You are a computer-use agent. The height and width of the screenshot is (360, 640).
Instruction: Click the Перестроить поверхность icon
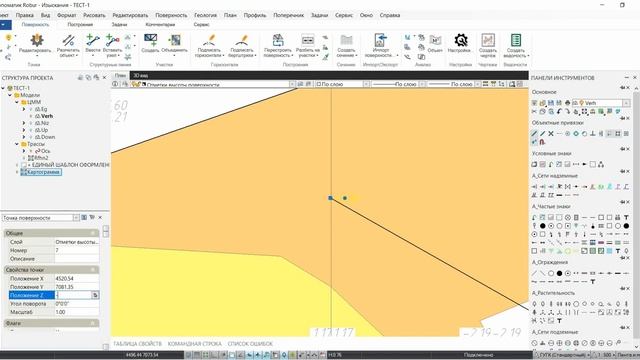pos(278,40)
